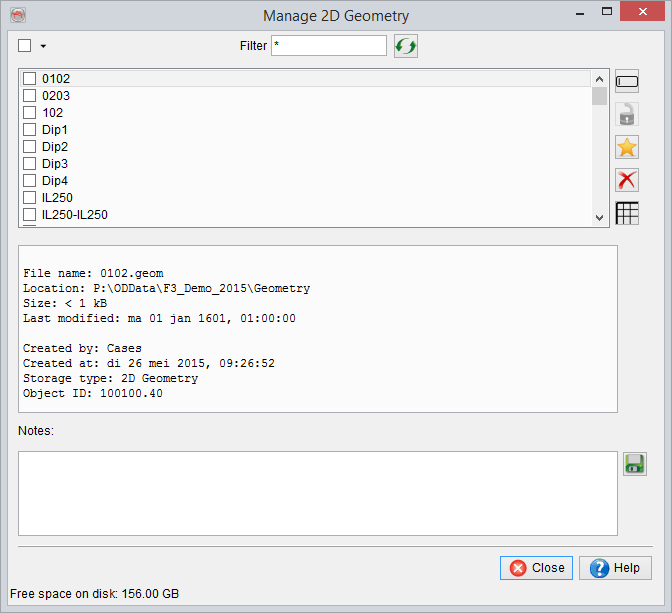The image size is (672, 613).
Task: Click the padlock read-only icon
Action: tap(627, 114)
